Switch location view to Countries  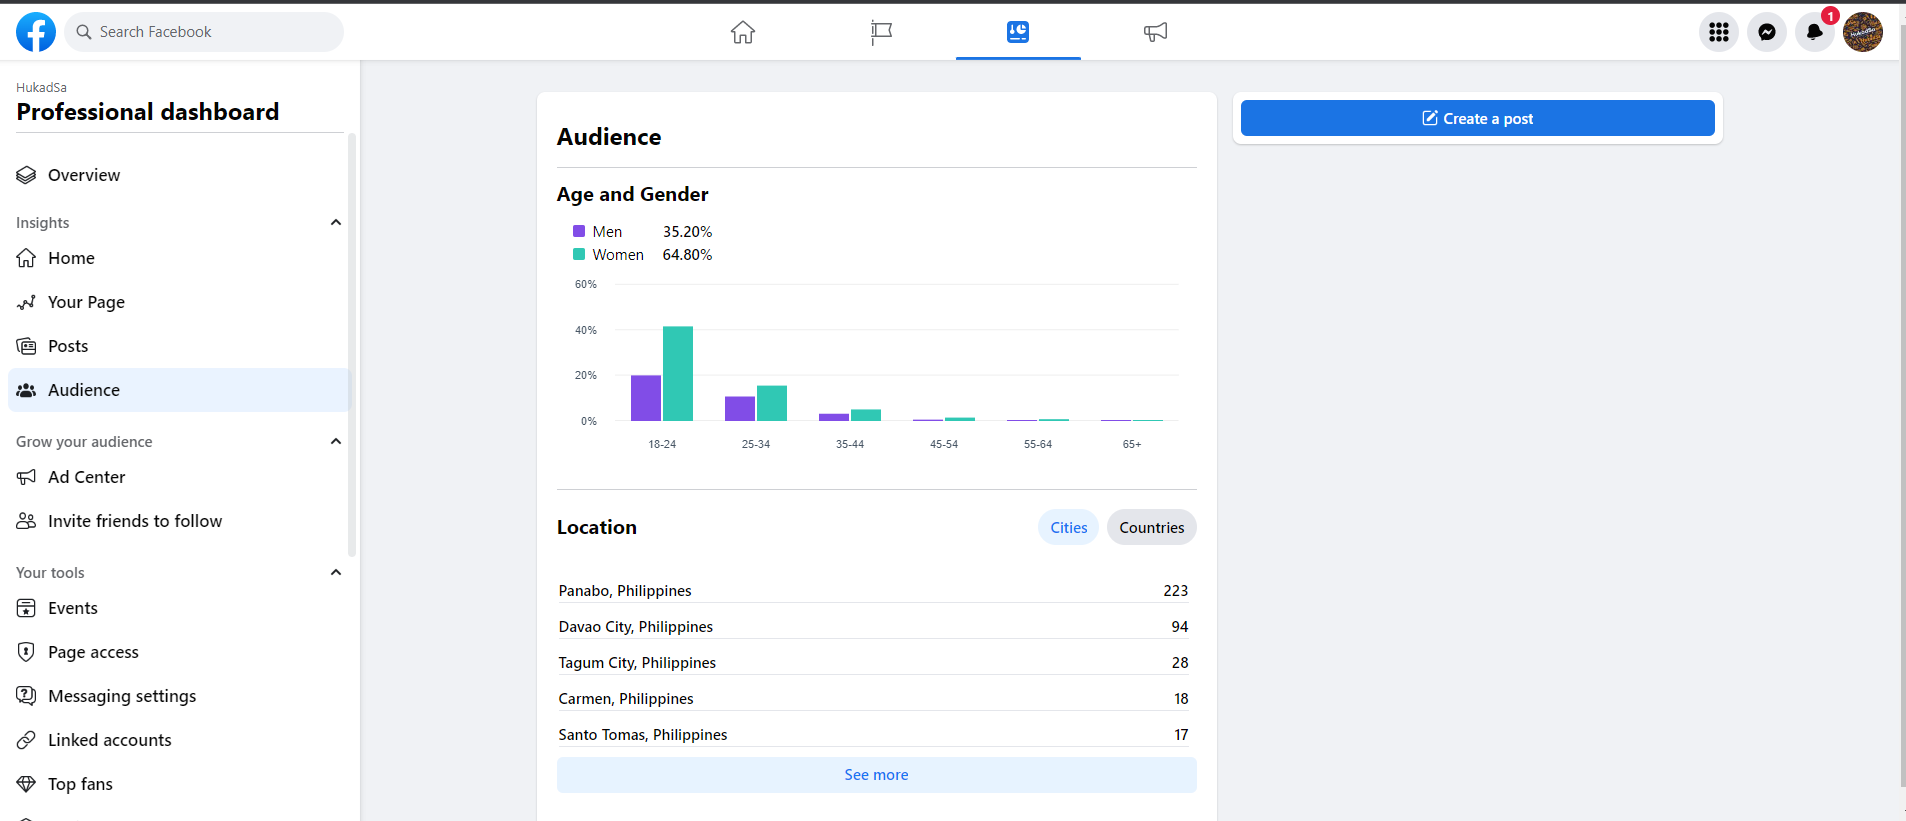click(1151, 527)
